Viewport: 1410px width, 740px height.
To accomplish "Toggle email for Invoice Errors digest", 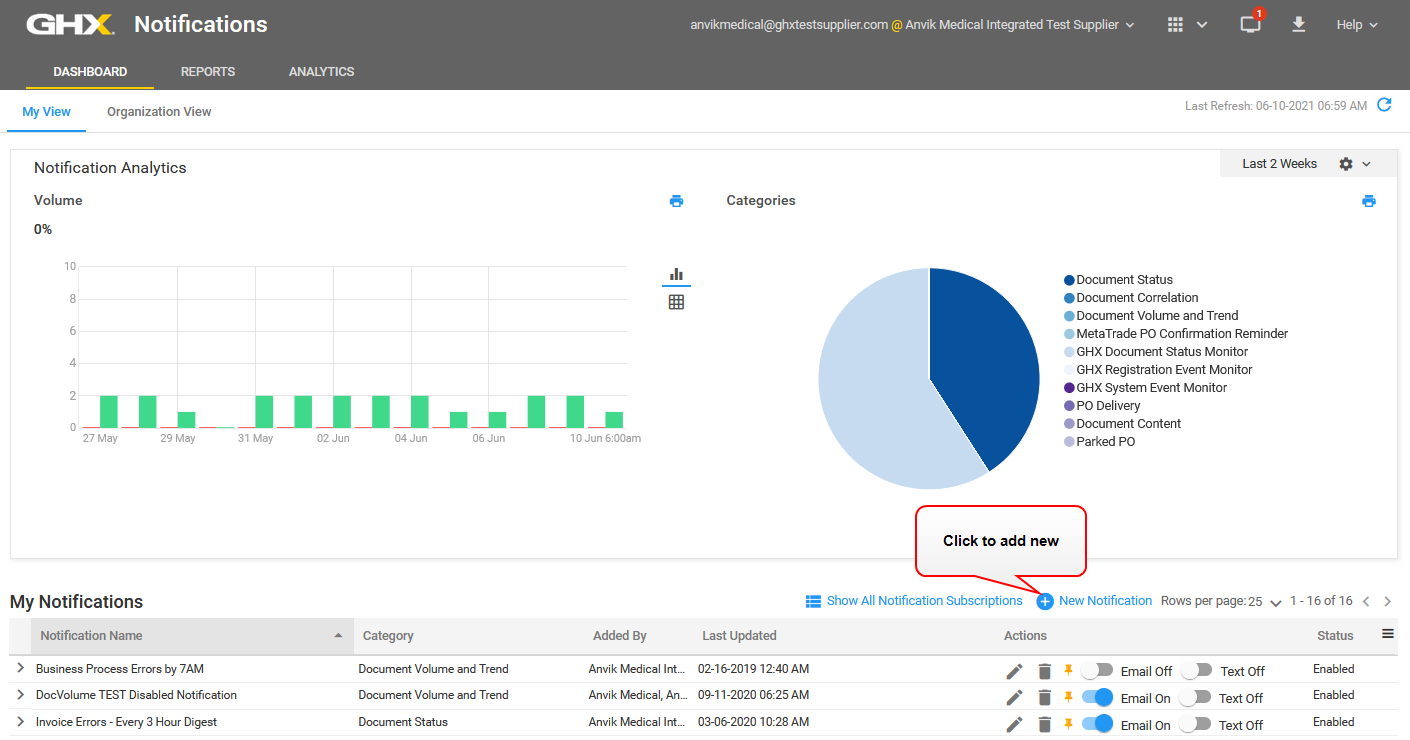I will coord(1097,724).
